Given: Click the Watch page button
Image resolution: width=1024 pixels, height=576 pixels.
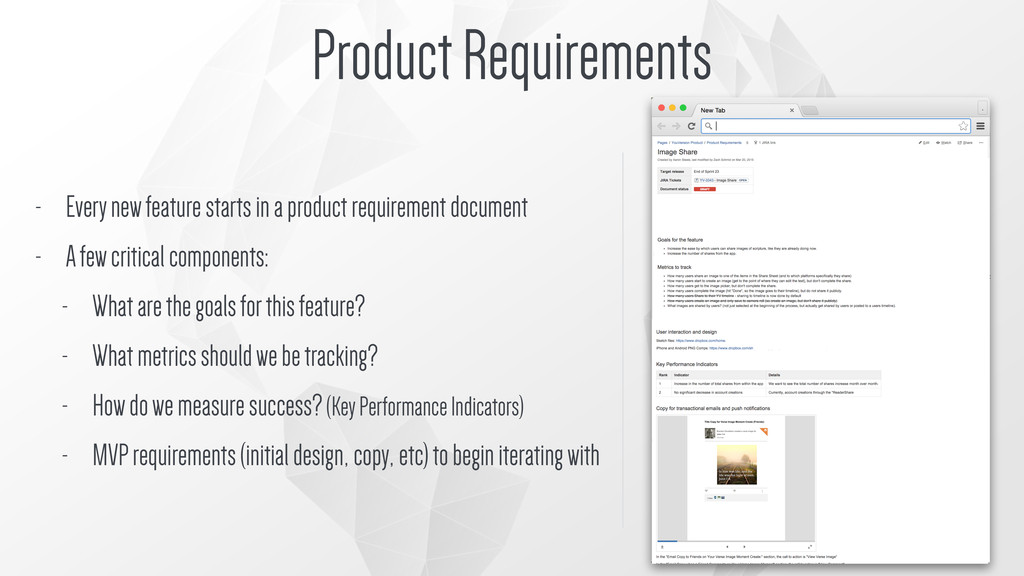Looking at the screenshot, I should 944,142.
